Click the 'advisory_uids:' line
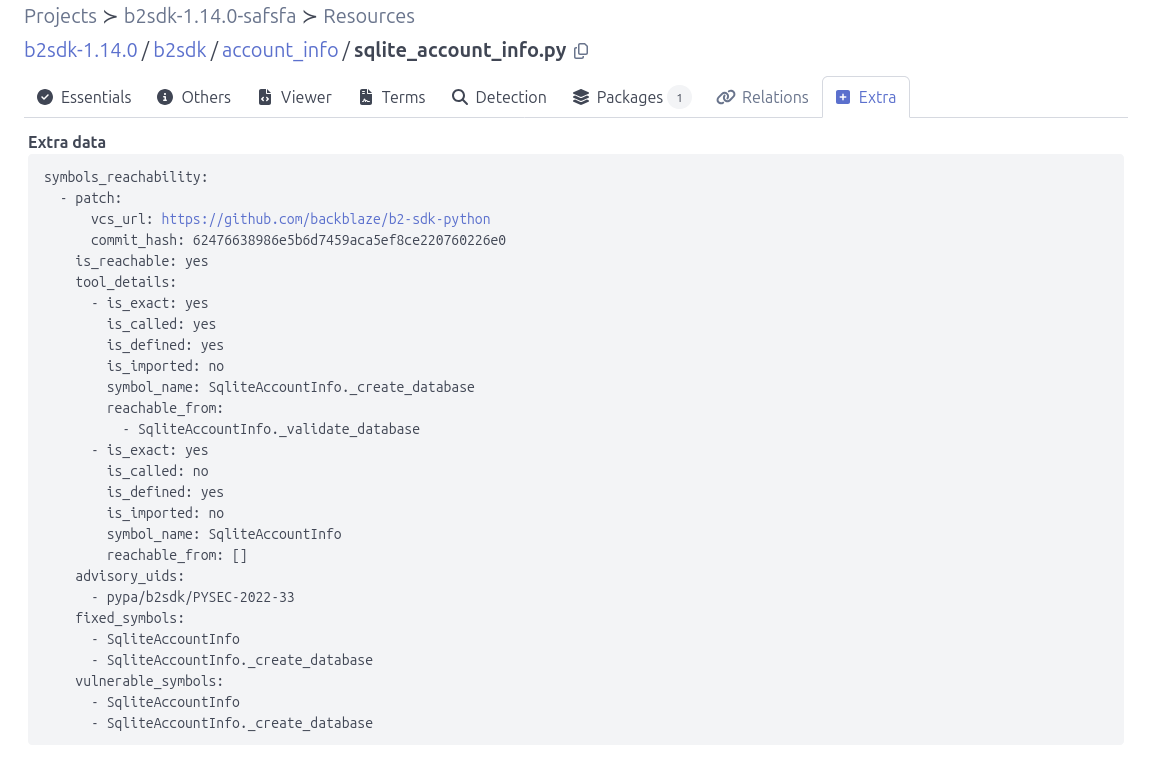1152x760 pixels. 129,576
